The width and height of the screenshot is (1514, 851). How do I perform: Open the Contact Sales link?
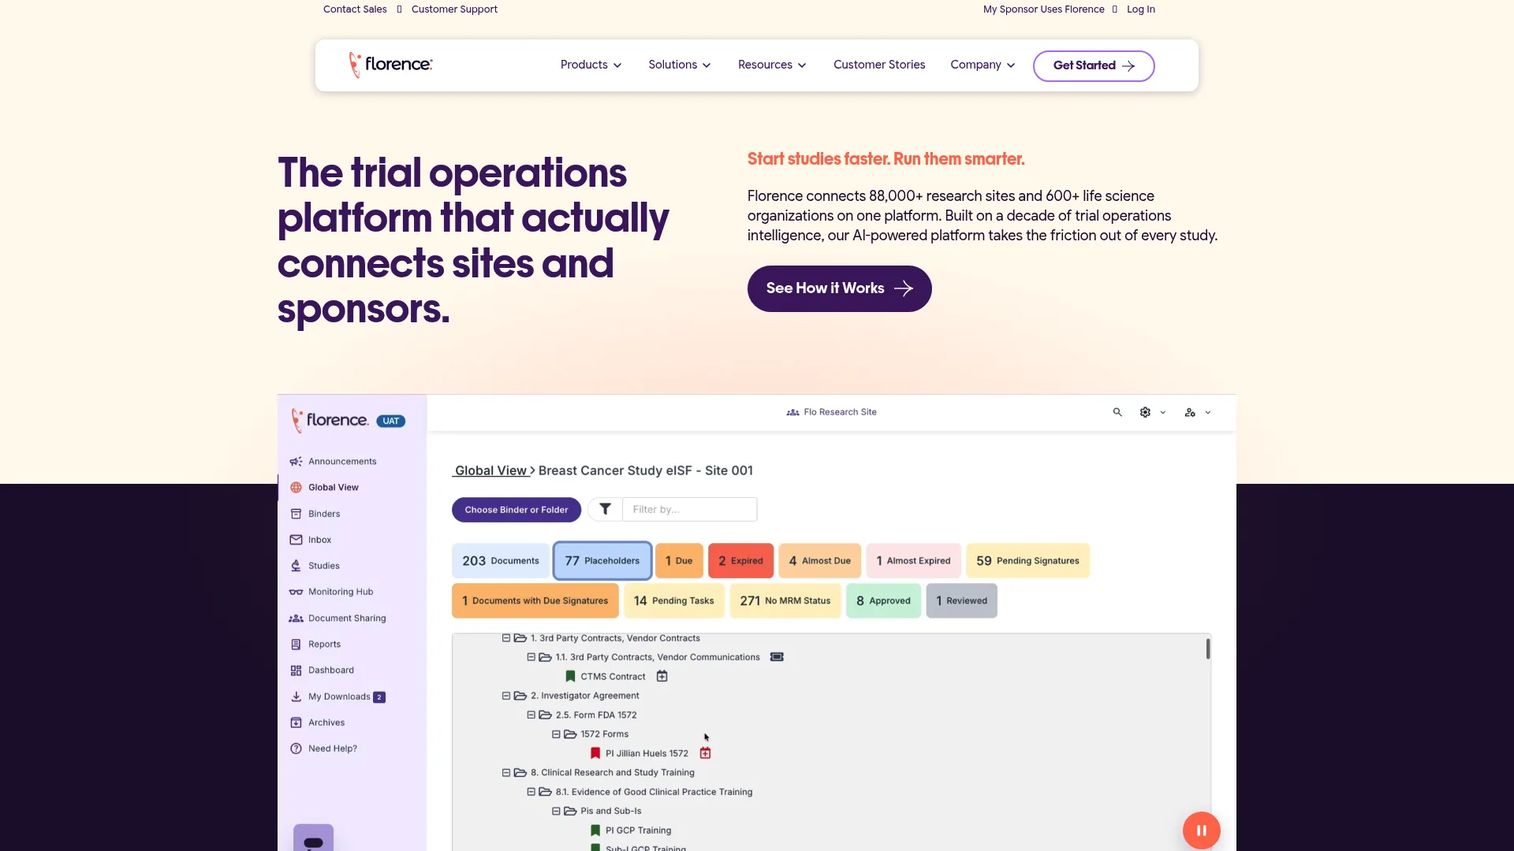point(355,9)
